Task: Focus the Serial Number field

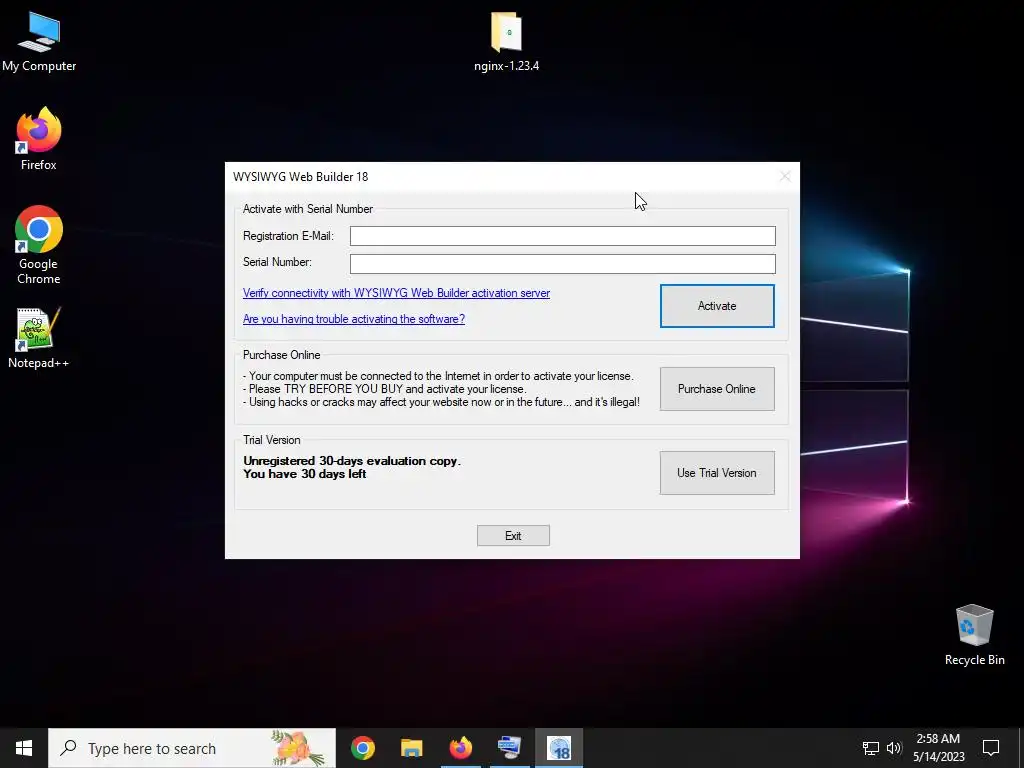Action: 562,263
